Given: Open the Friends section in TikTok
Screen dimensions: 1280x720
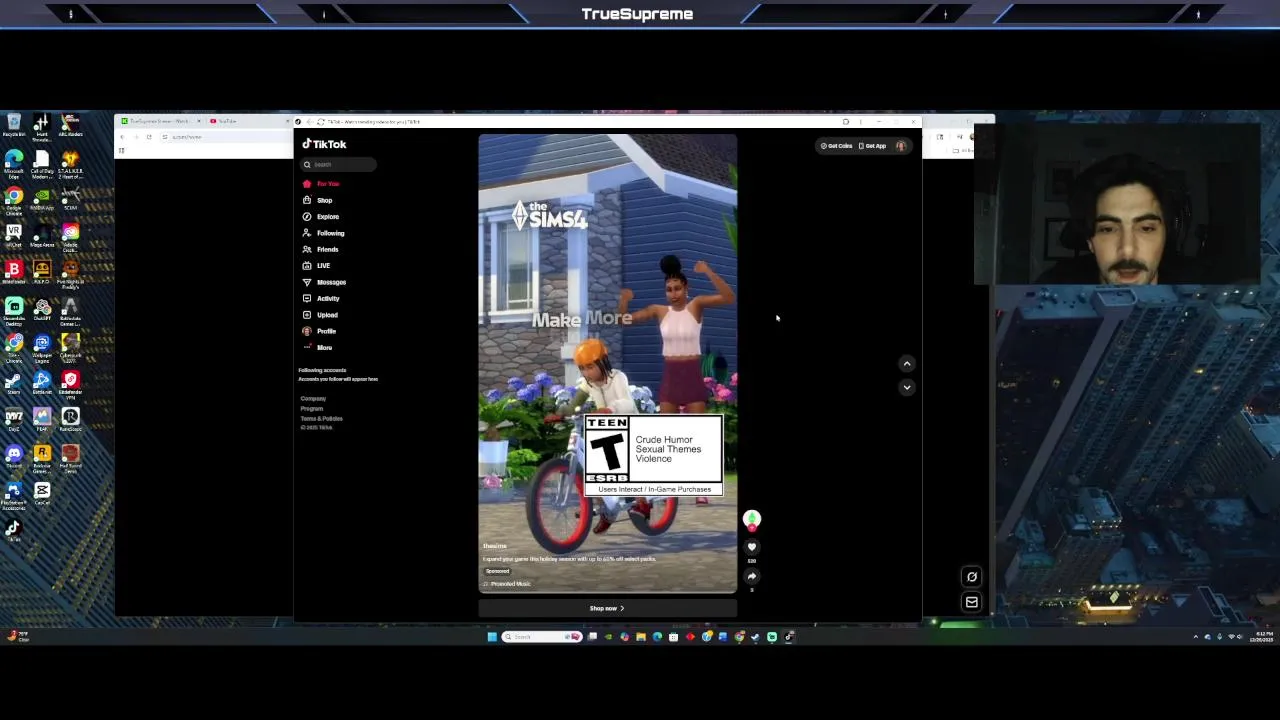Looking at the screenshot, I should (x=321, y=249).
